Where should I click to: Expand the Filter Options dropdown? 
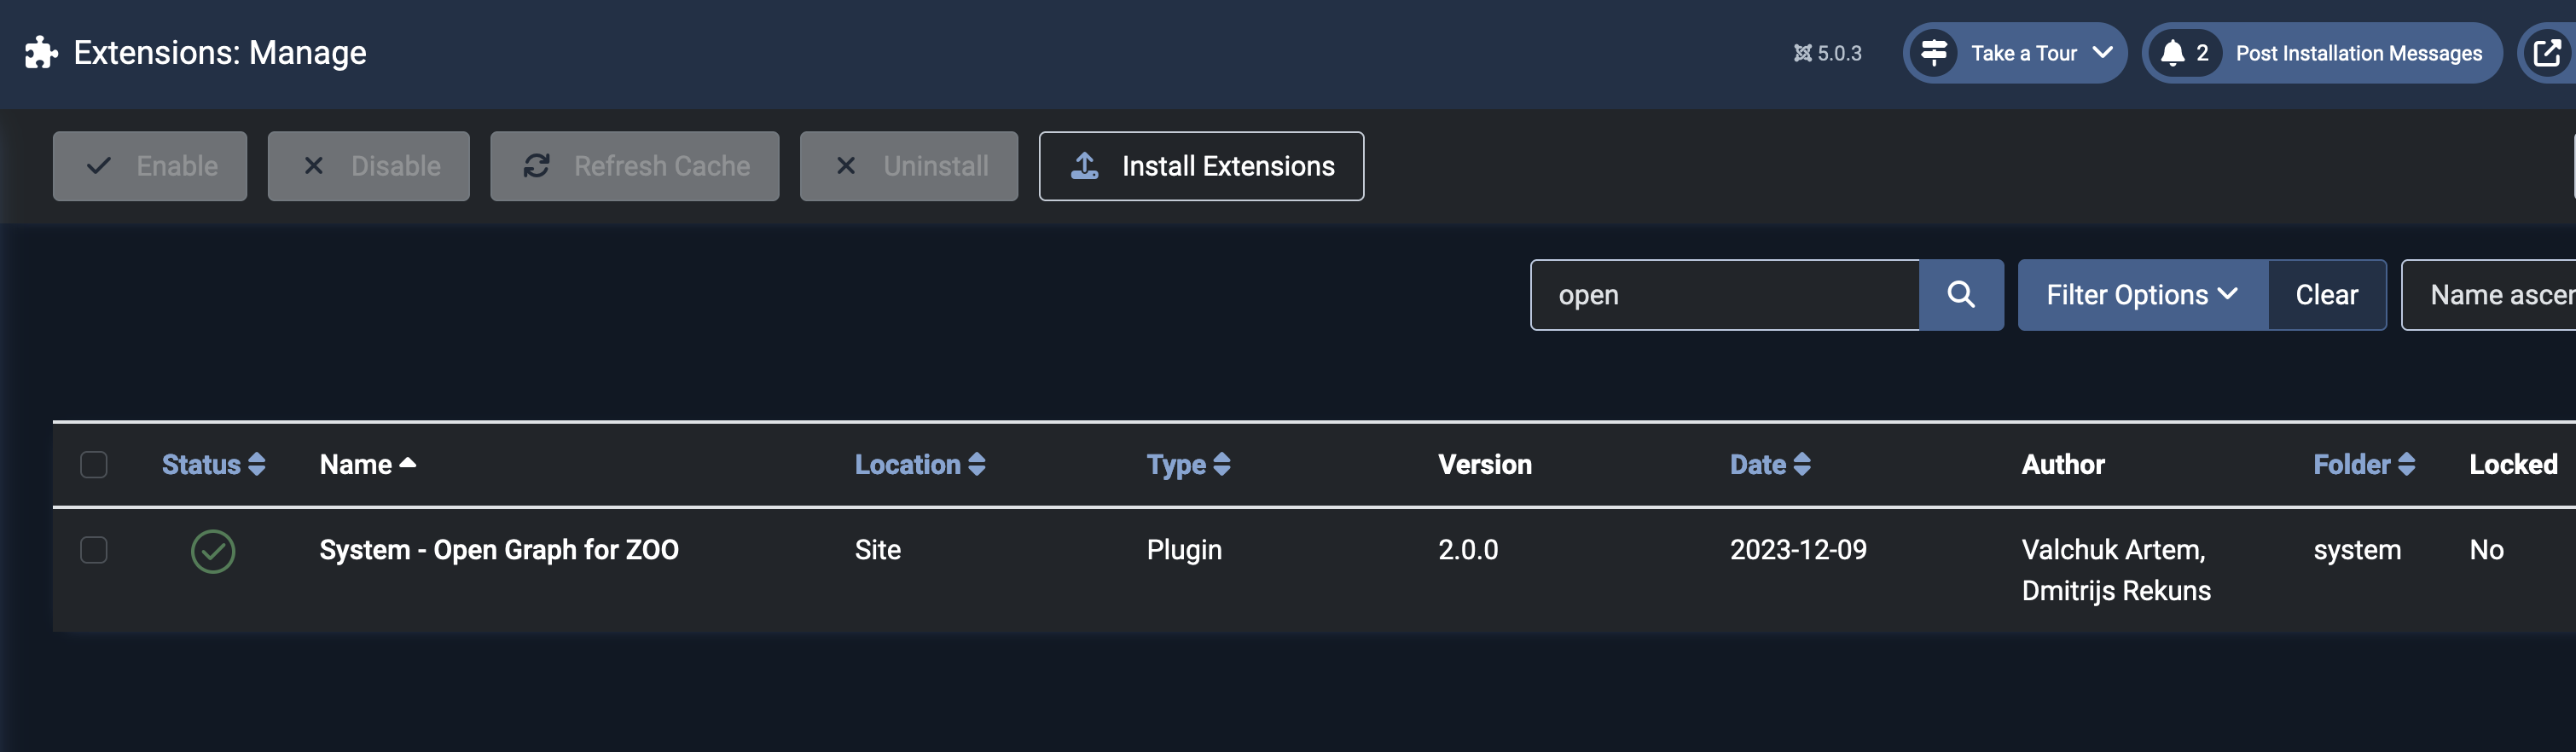2141,295
